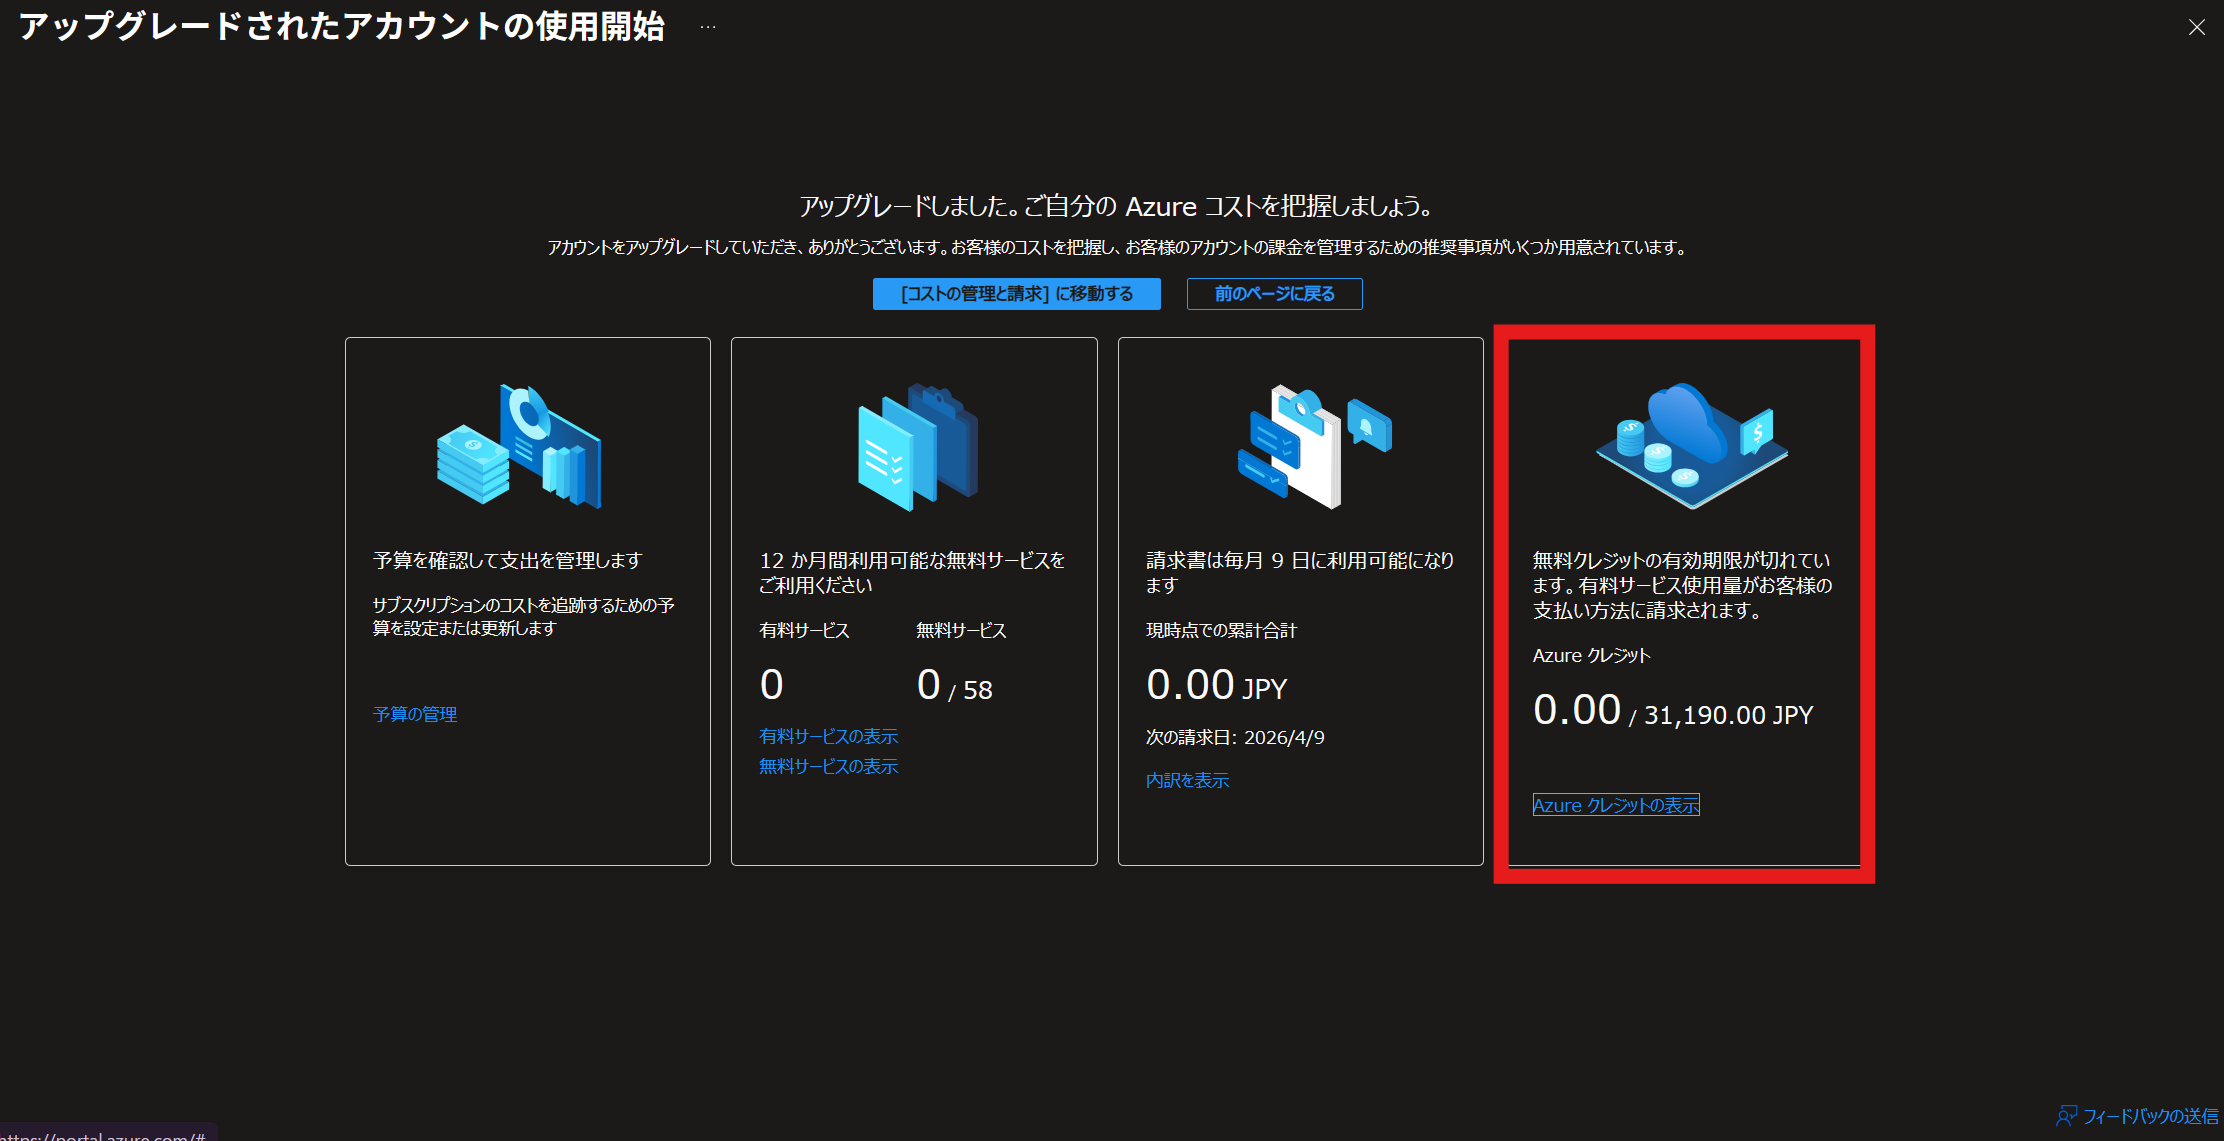Screen dimensions: 2224x1141
Task: Open the Azure クレジットの表示 link
Action: click(x=1616, y=805)
